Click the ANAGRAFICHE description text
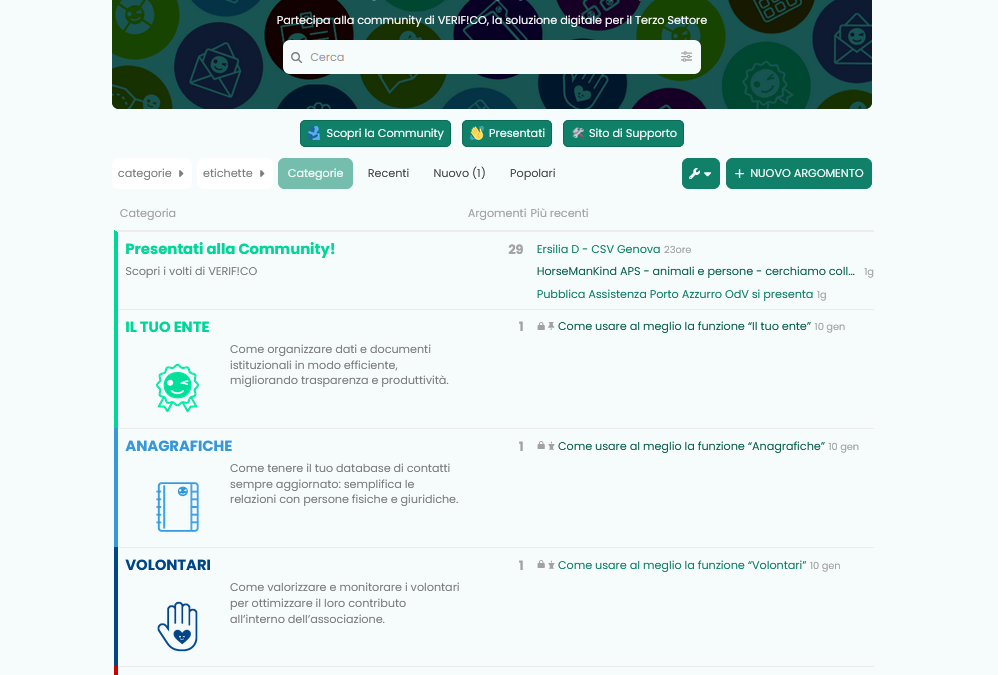Viewport: 998px width, 675px height. click(x=344, y=484)
